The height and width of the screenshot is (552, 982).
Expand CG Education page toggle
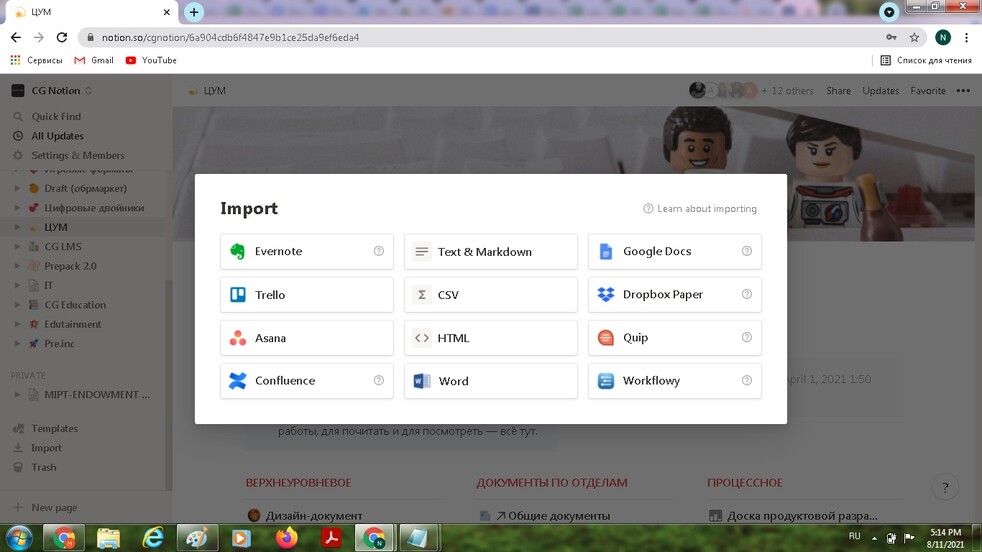point(17,305)
